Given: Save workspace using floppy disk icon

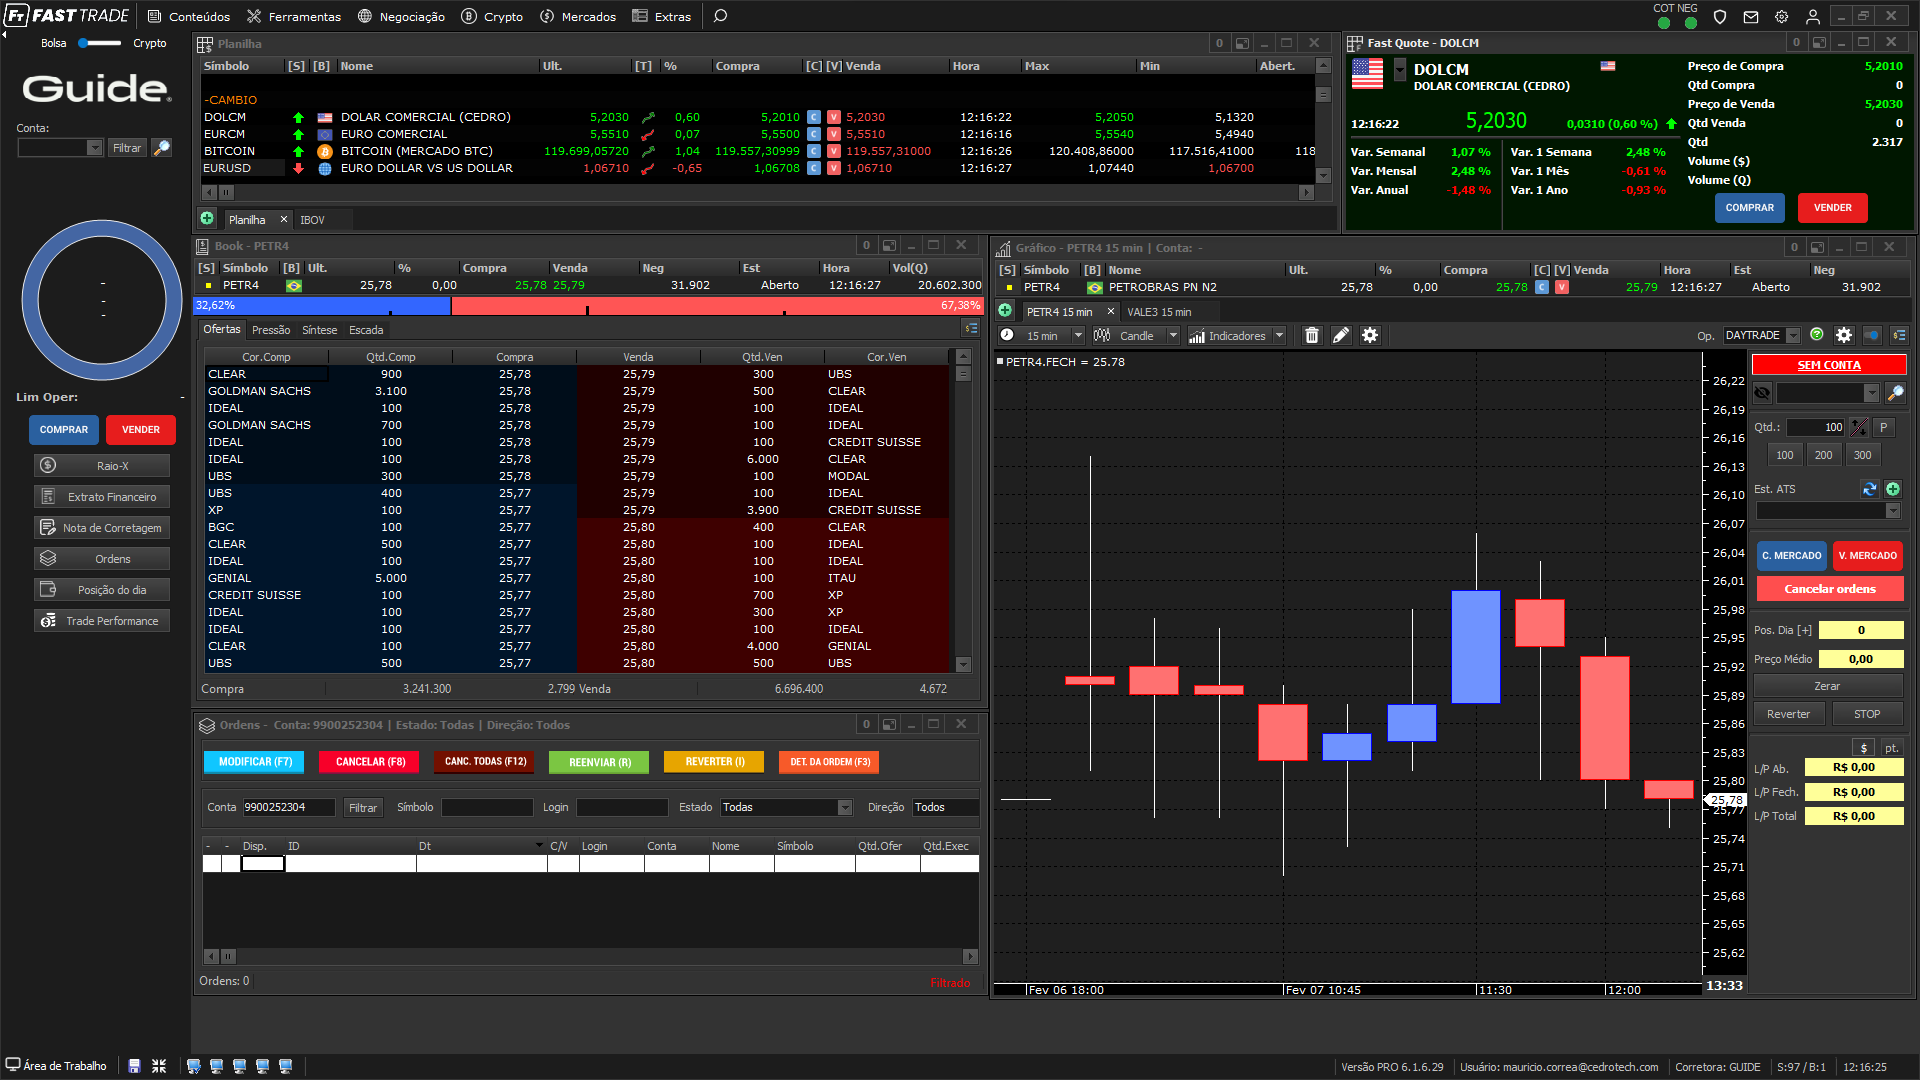Looking at the screenshot, I should click(134, 1066).
